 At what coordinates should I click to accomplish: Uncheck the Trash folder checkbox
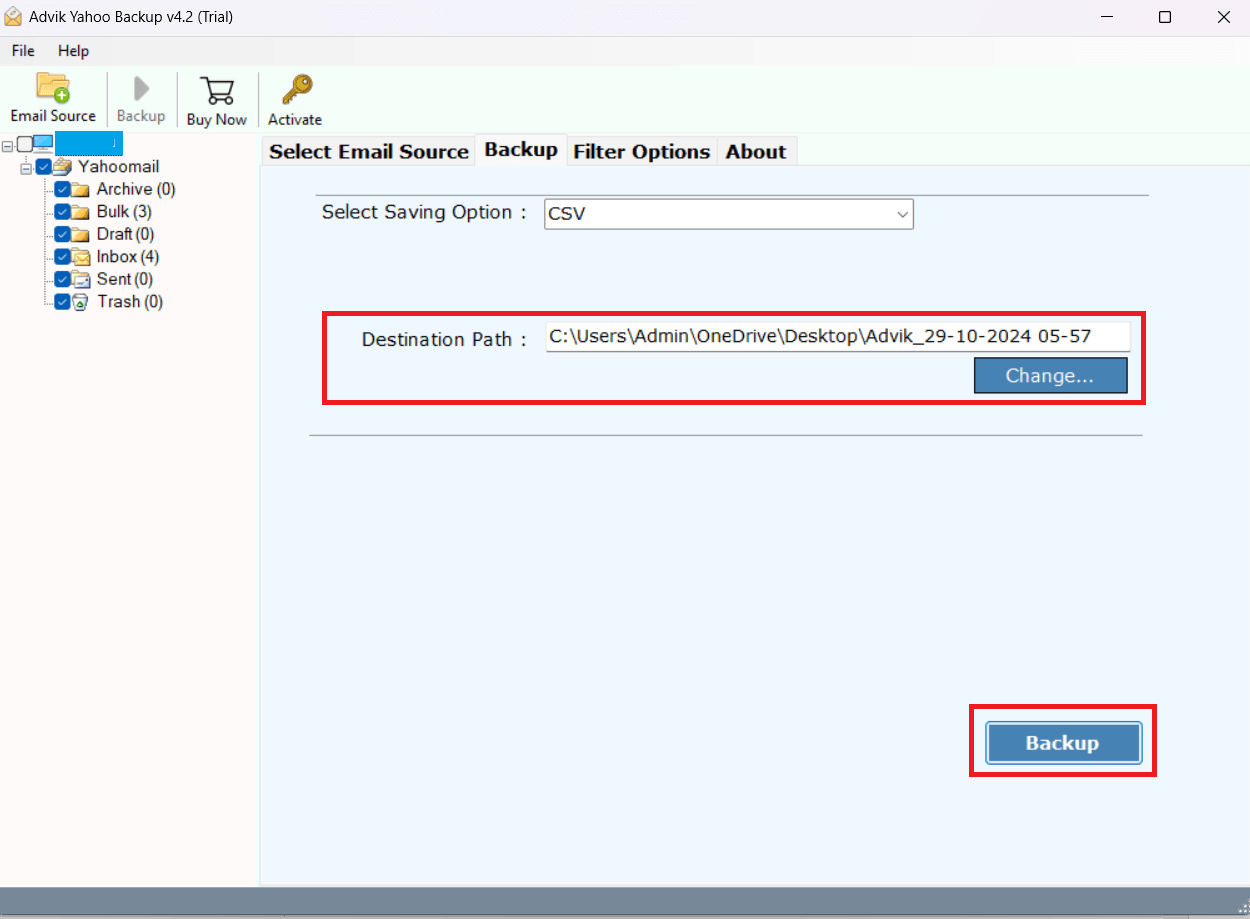coord(62,302)
